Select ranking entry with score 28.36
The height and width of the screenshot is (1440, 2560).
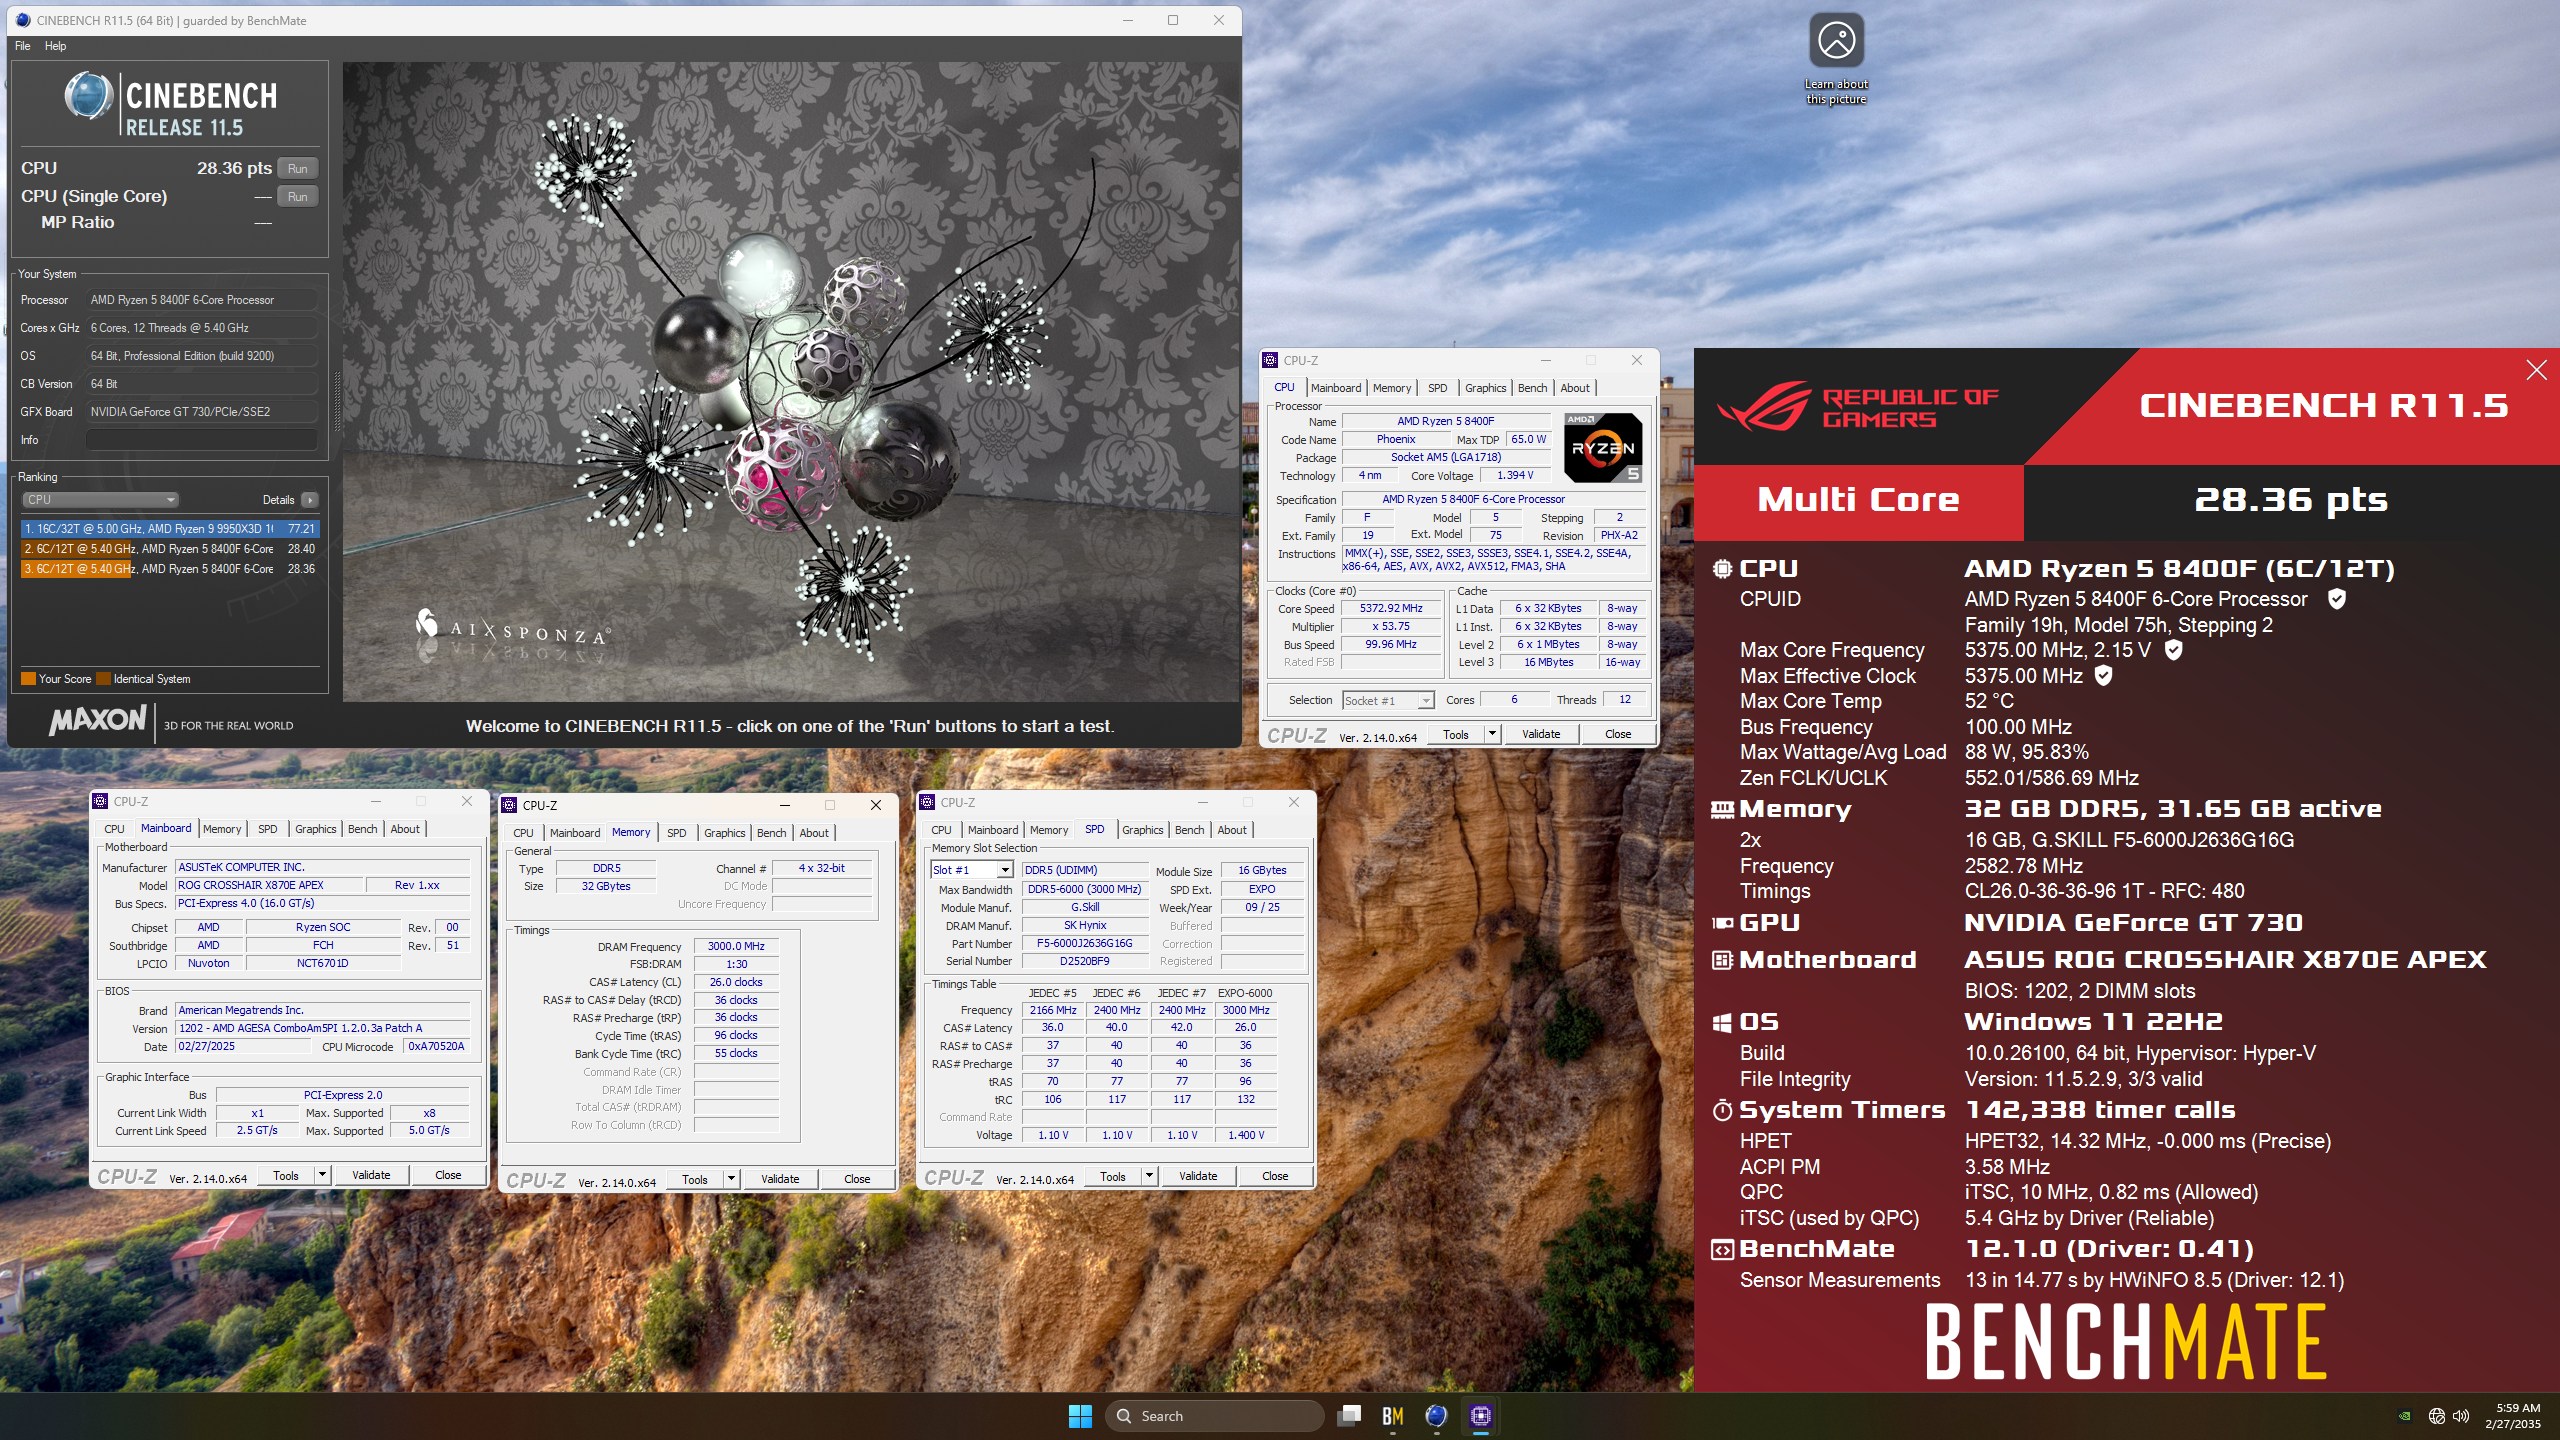point(170,569)
